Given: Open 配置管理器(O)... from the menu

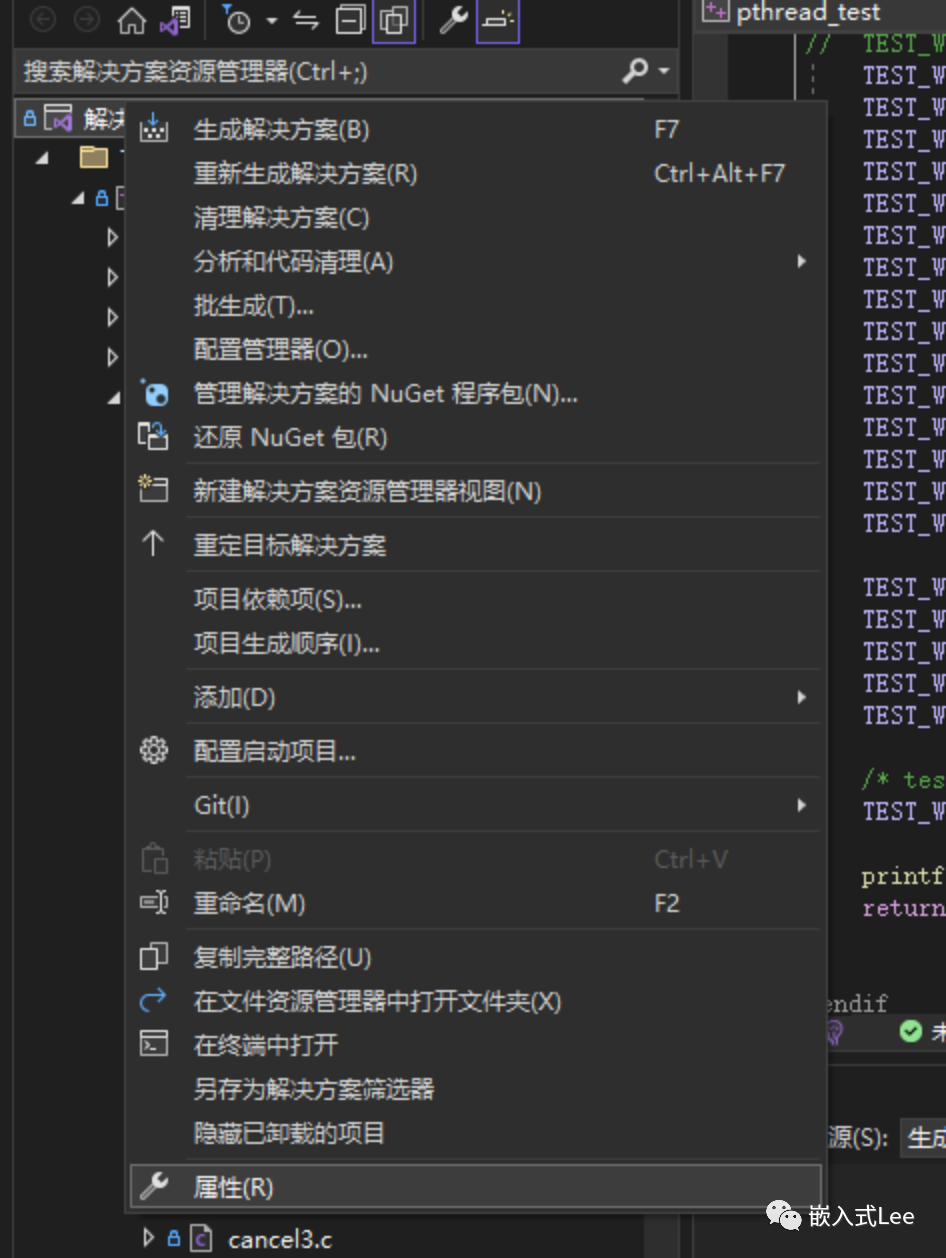Looking at the screenshot, I should click(x=475, y=349).
